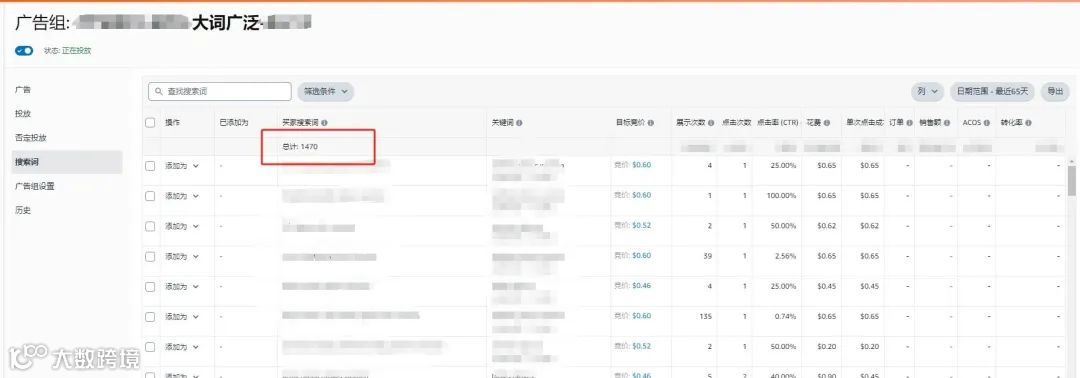Screen dimensions: 1080x378
Task: Click $0.60 bid in the 100.00% CTR row
Action: (641, 196)
